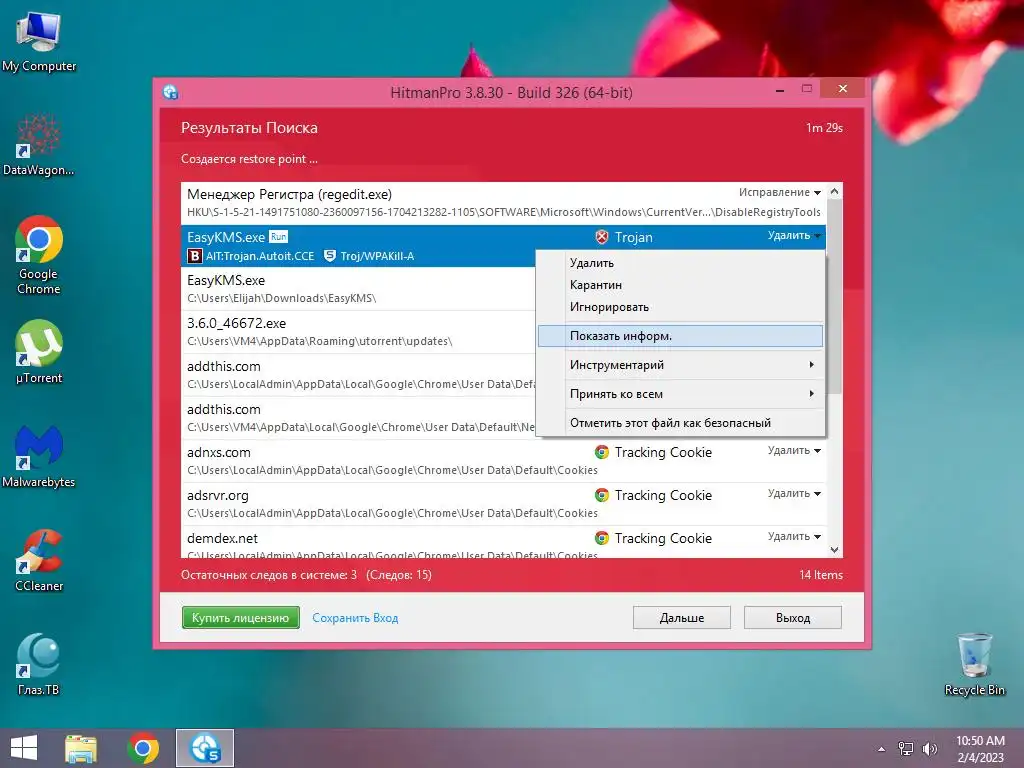Screen dimensions: 1024x768
Task: Click the taskbar clock showing 10:50 AM
Action: 980,749
